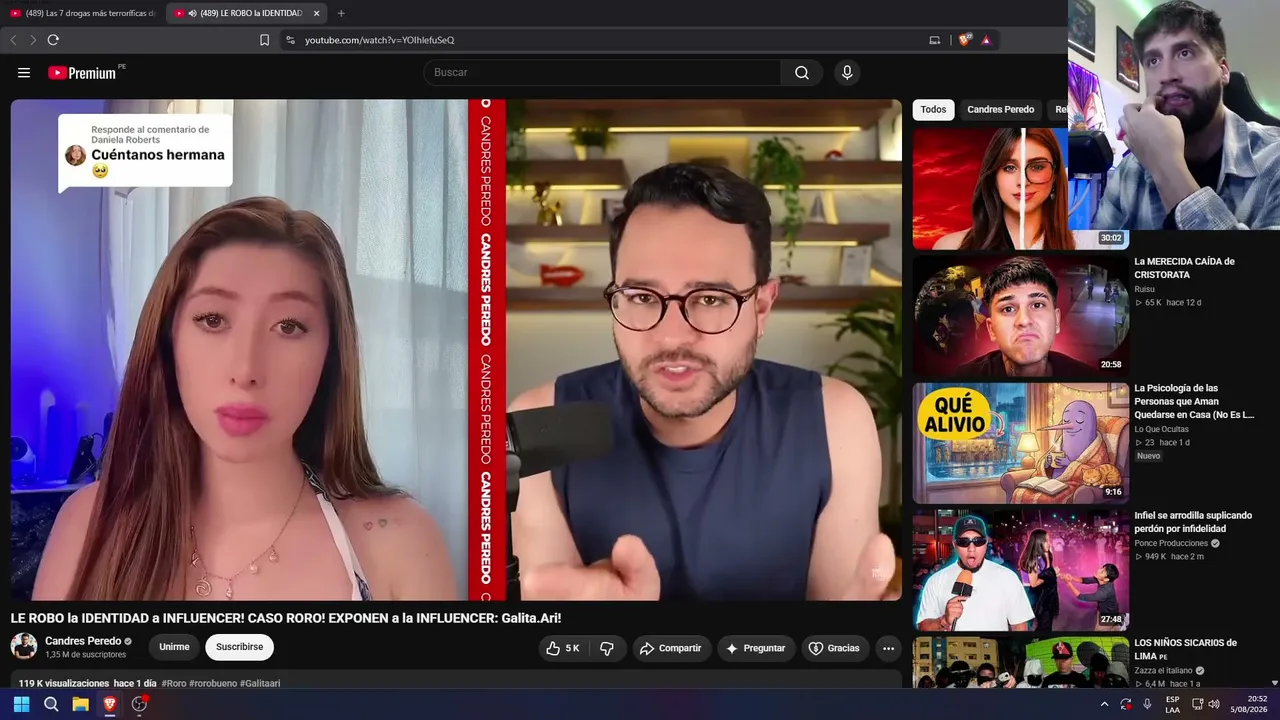This screenshot has height=720, width=1280.
Task: Open 'La MERECIDA CAÍDA de CRISTORATA' thumbnail
Action: (1020, 316)
